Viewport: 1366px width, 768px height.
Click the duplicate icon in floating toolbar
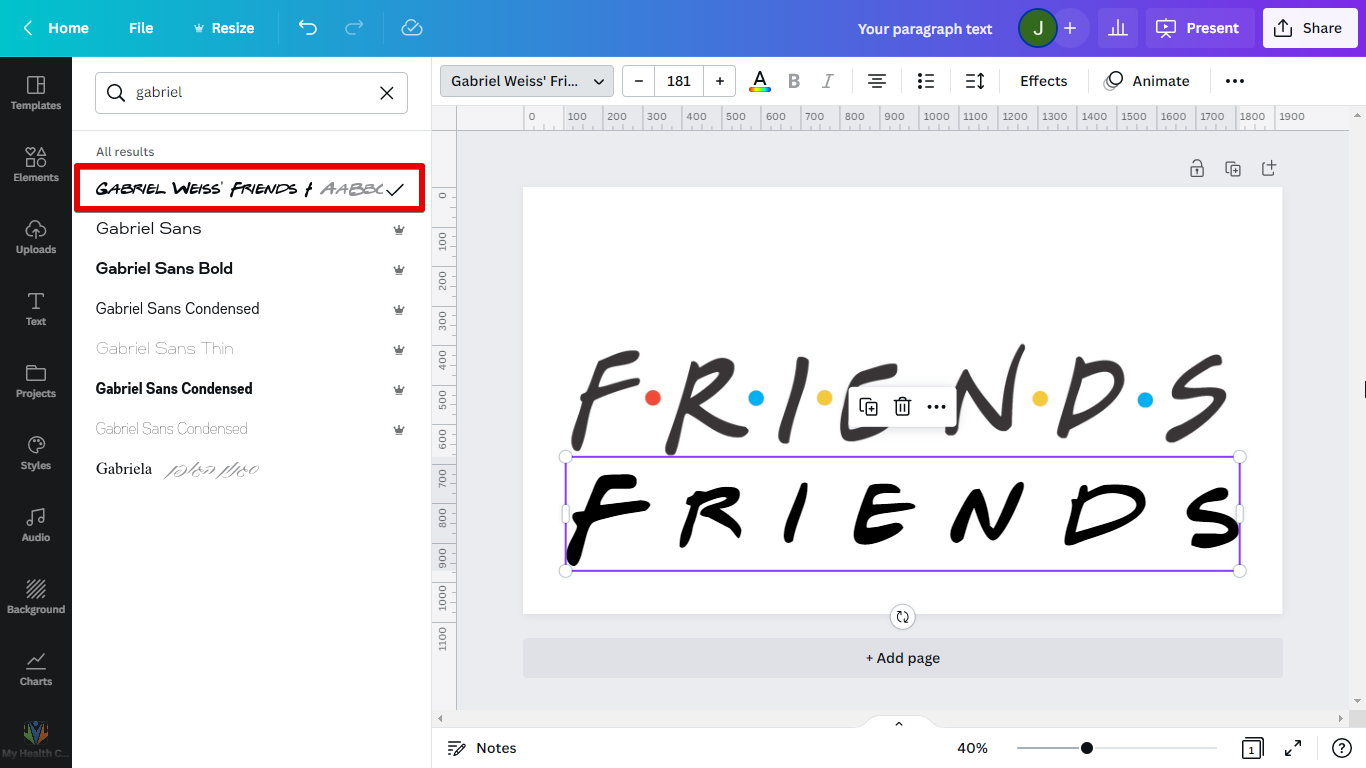point(868,406)
